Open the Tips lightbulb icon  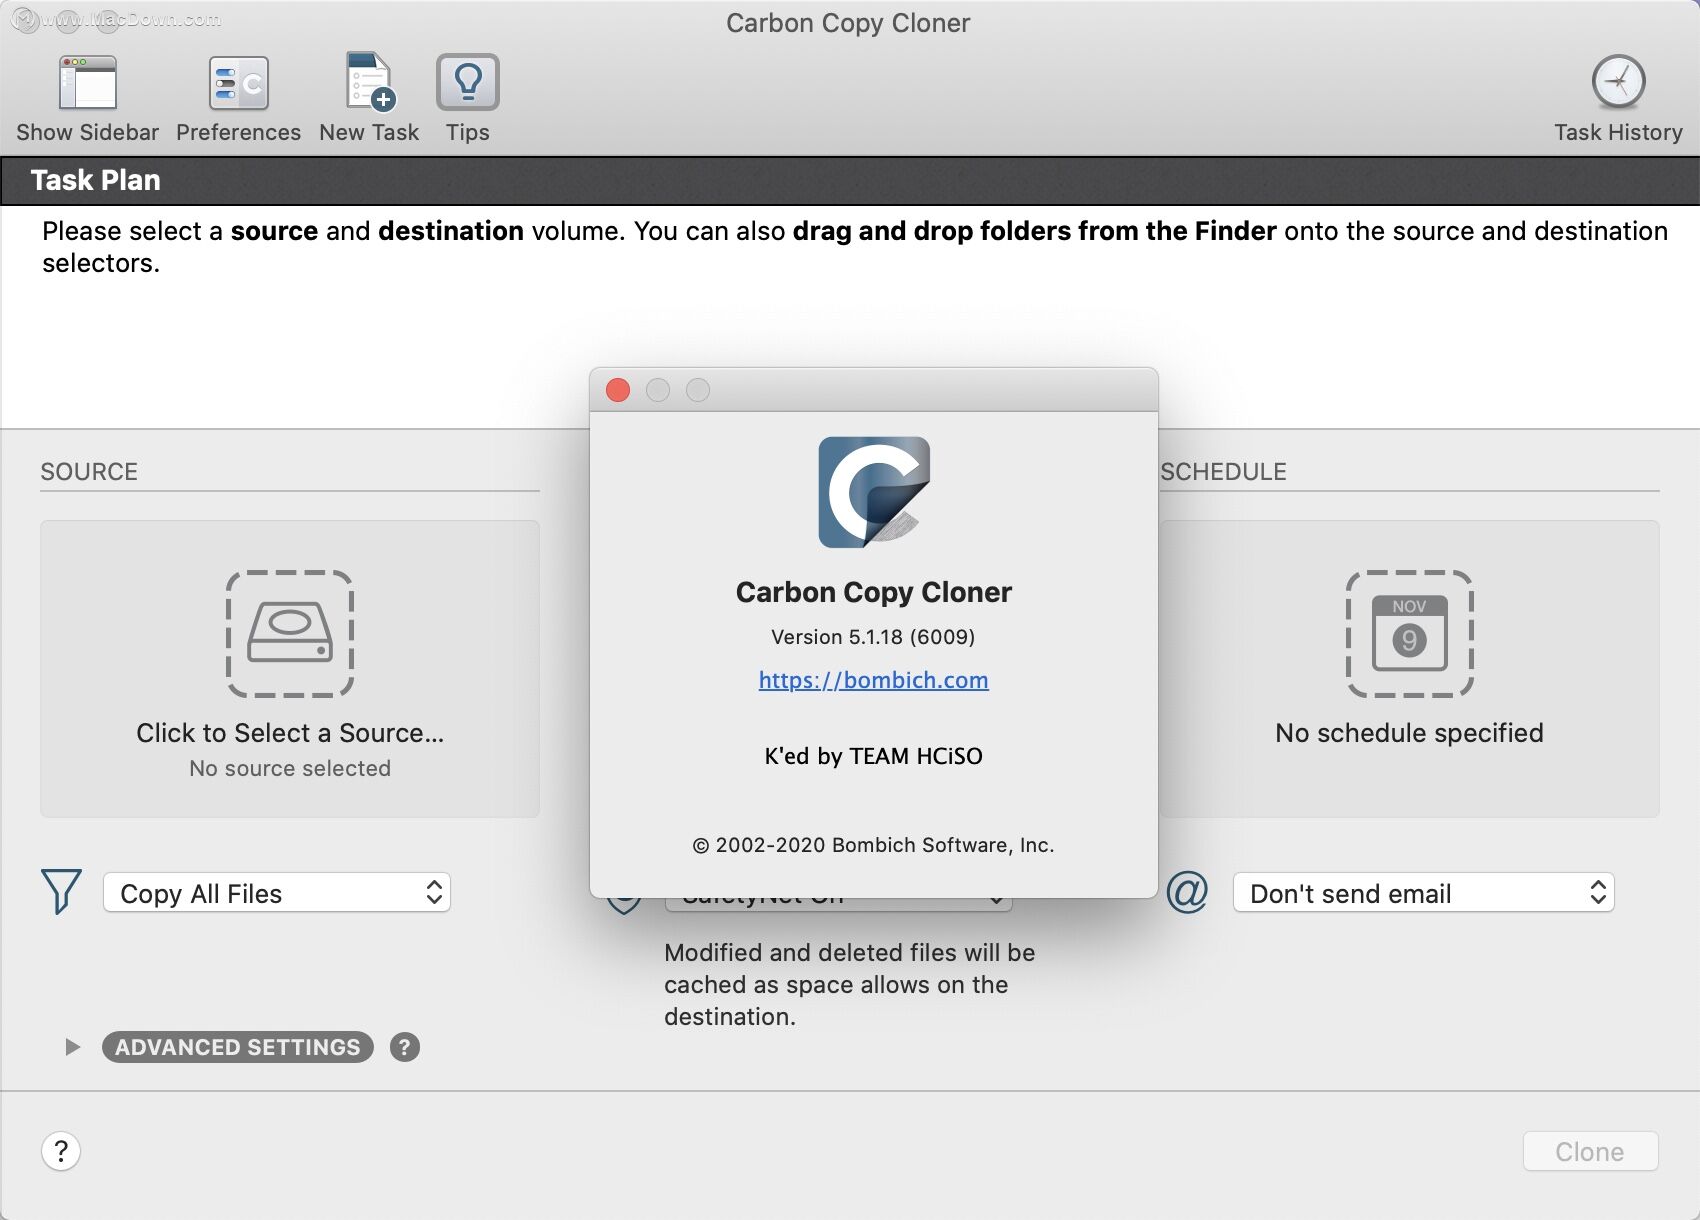pyautogui.click(x=467, y=82)
